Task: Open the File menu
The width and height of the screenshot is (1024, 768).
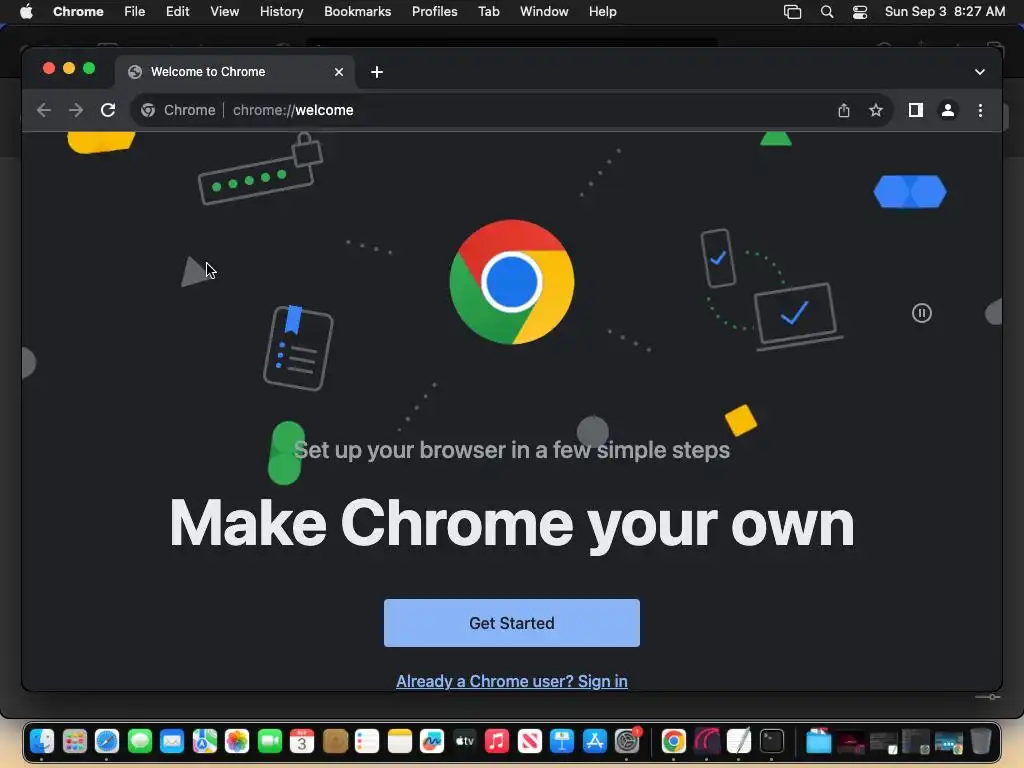Action: pos(135,12)
